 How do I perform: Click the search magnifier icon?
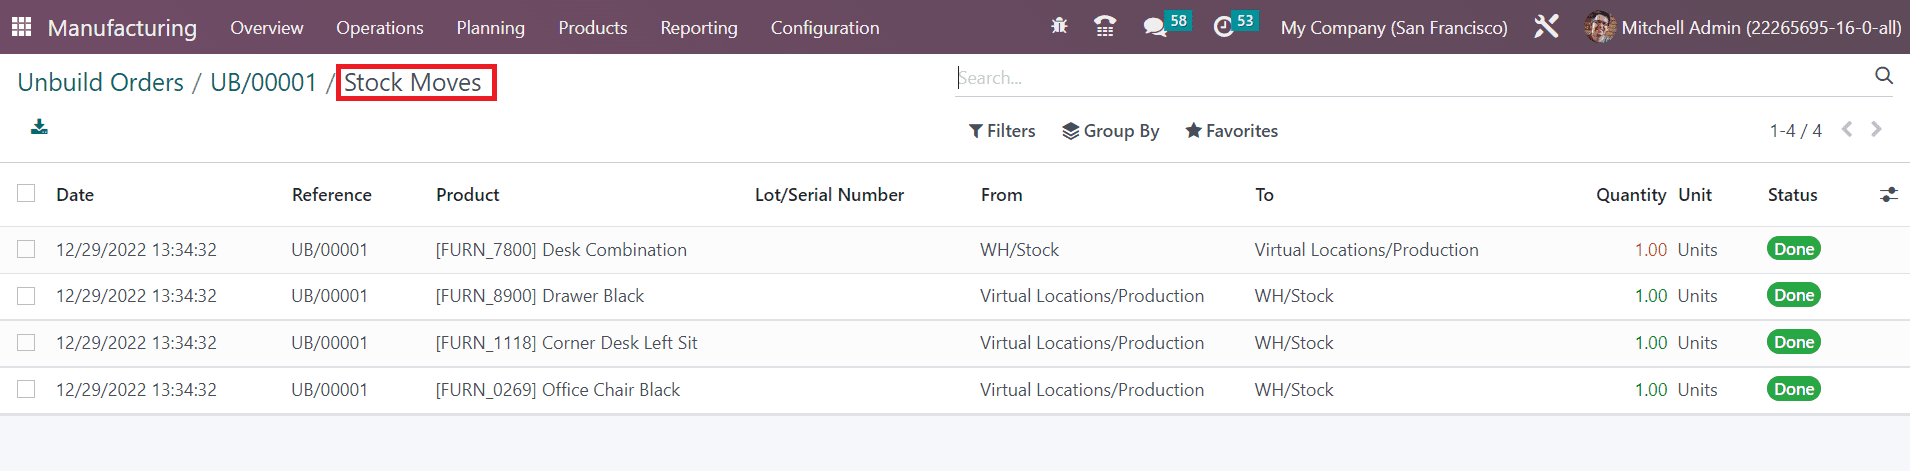pos(1884,76)
